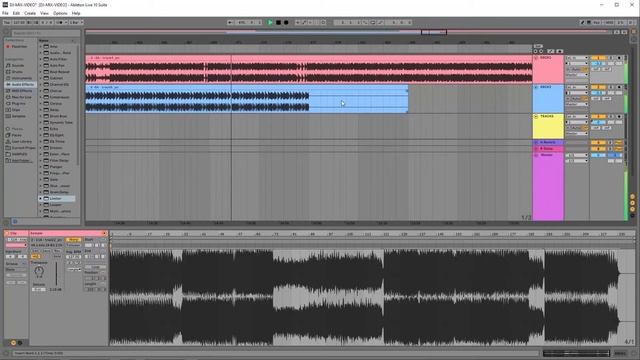
Task: Expand the Compressor device folder
Action: [41, 97]
